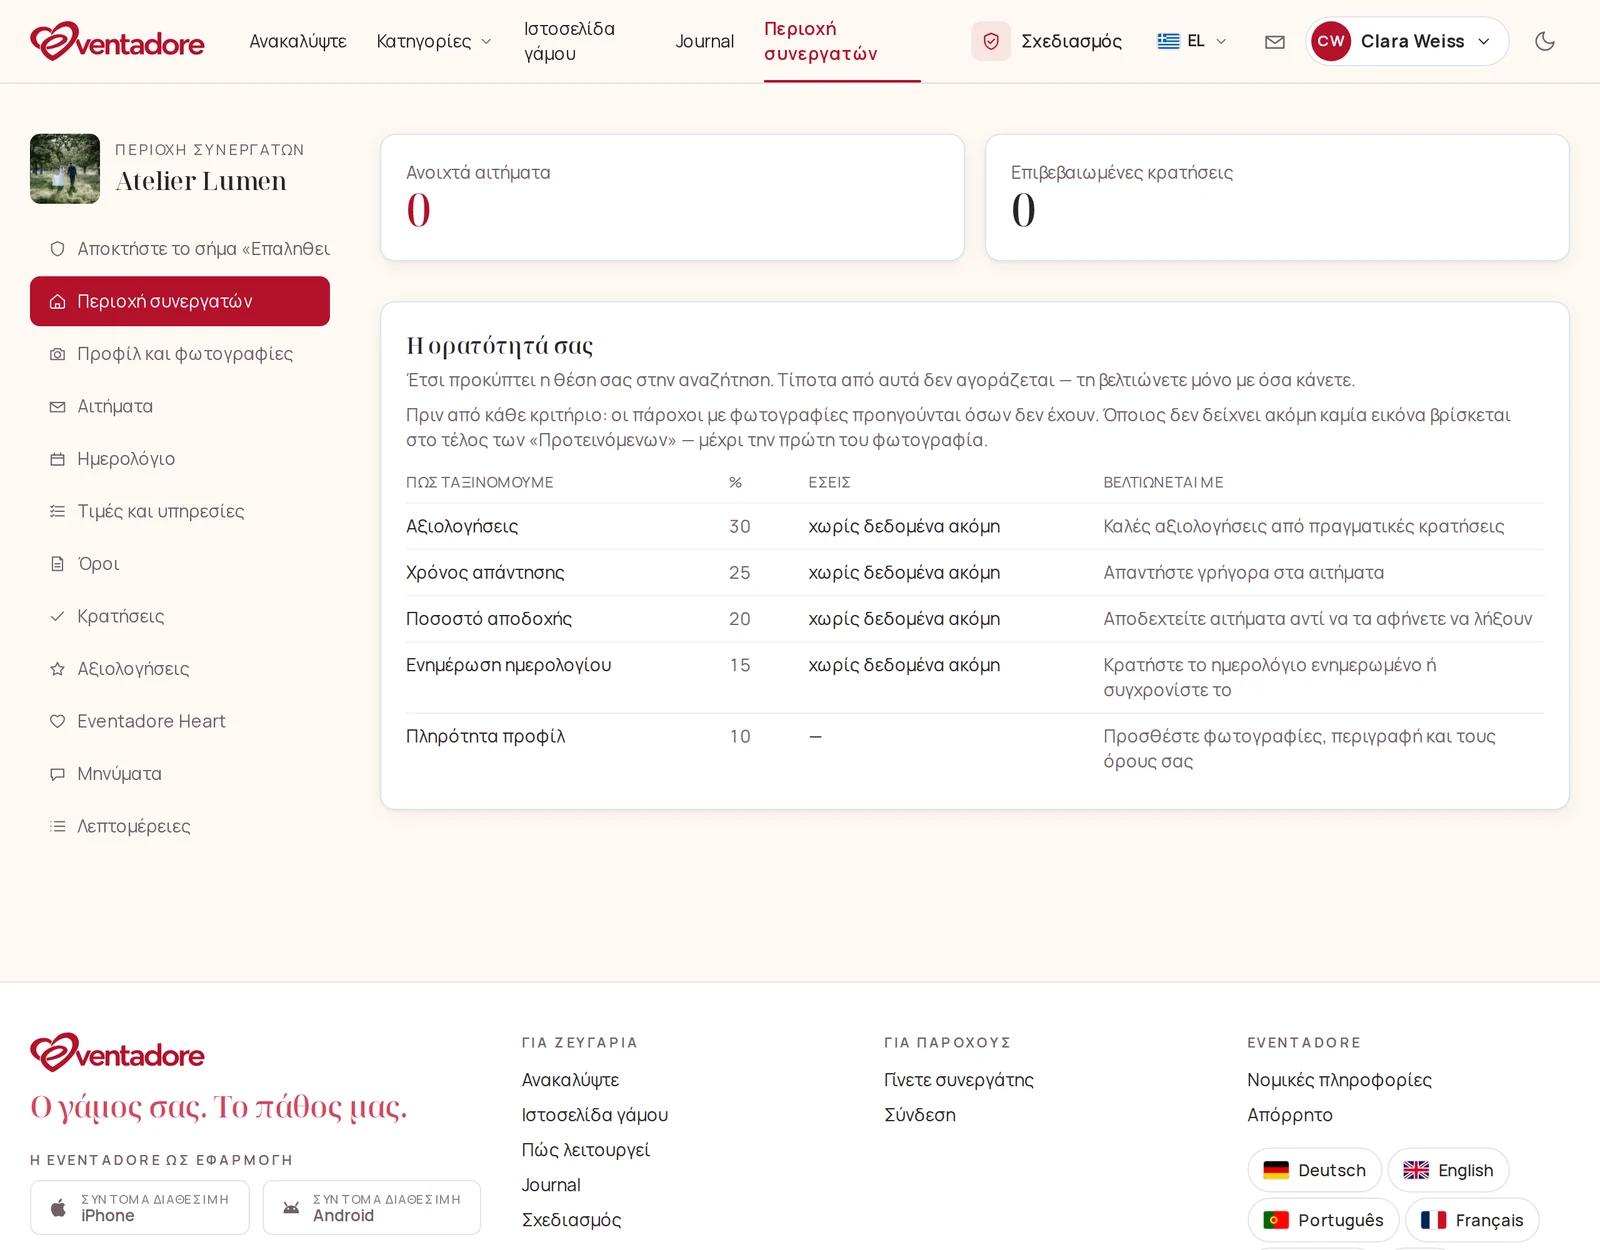Switch language to English in footer
1600x1250 pixels.
(x=1448, y=1170)
